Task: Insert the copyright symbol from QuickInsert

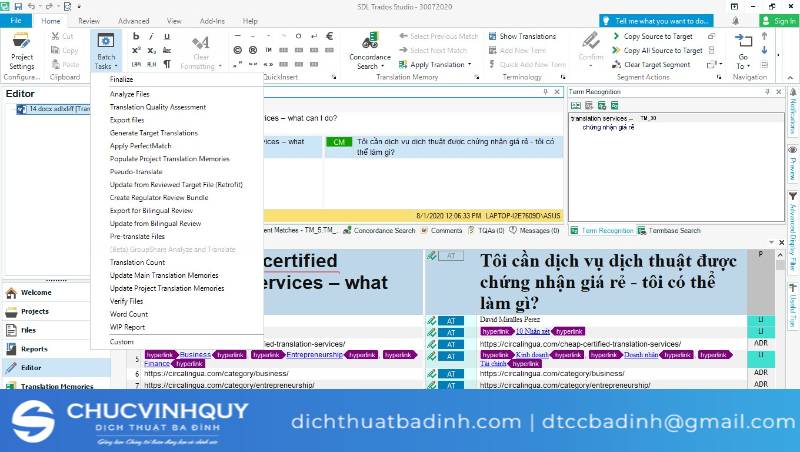Action: (x=238, y=50)
